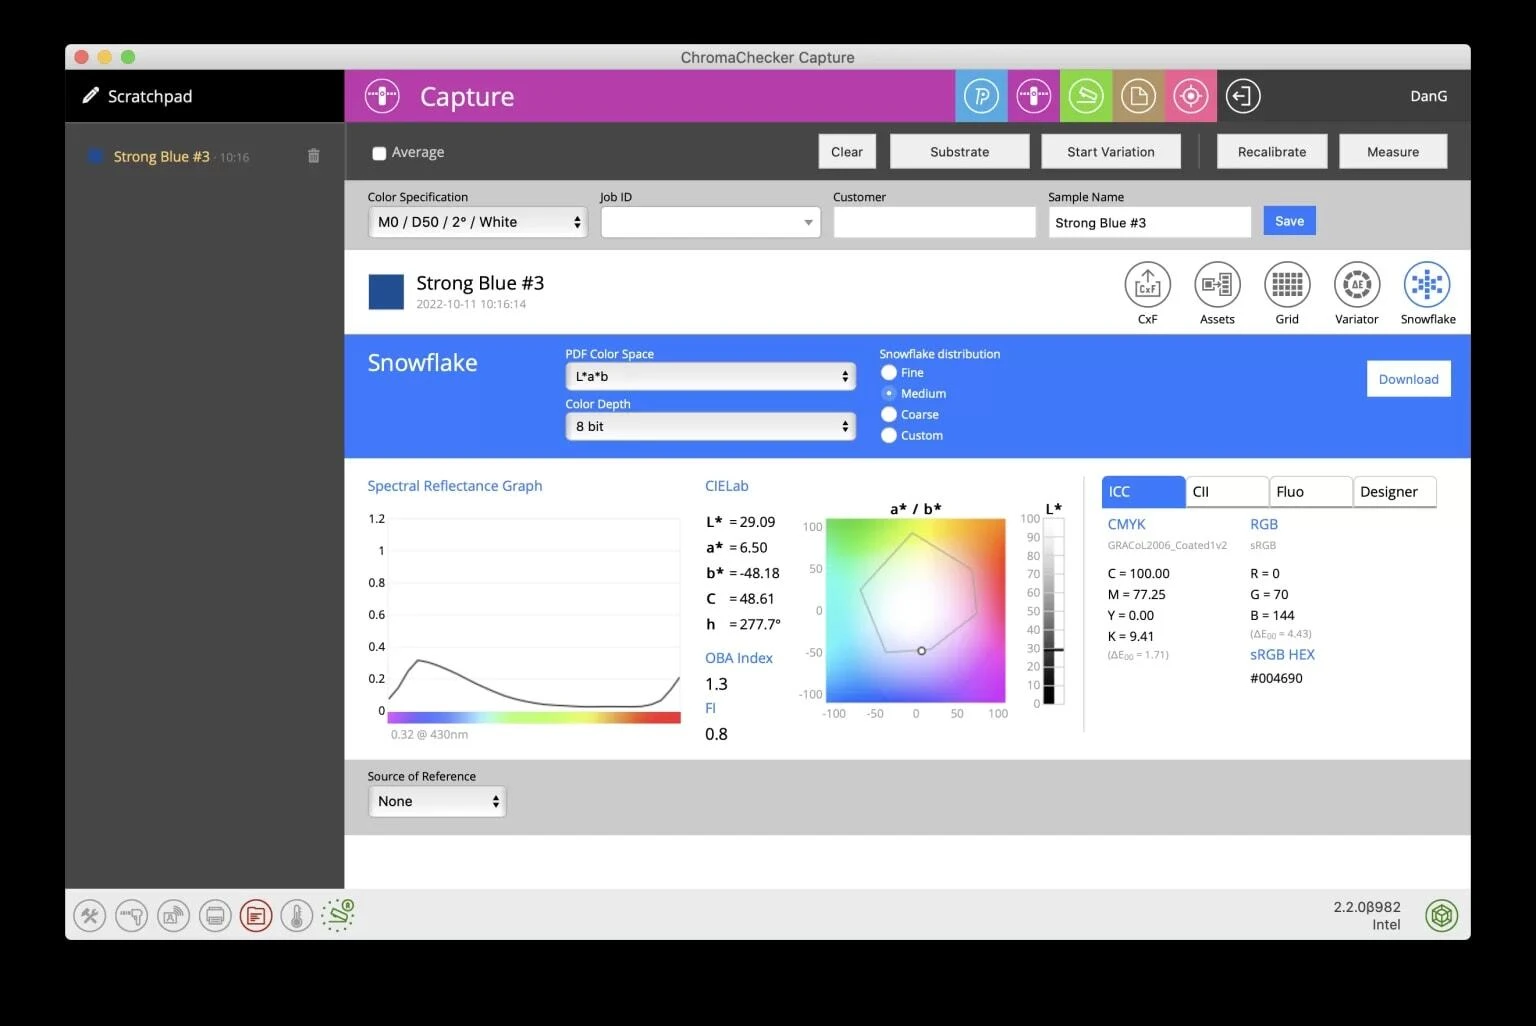Image resolution: width=1536 pixels, height=1026 pixels.
Task: Click the green dotted scanner icon
Action: point(338,915)
